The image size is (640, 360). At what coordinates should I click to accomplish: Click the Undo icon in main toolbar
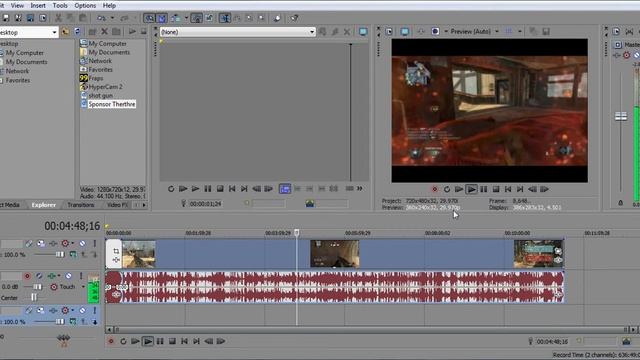point(101,18)
